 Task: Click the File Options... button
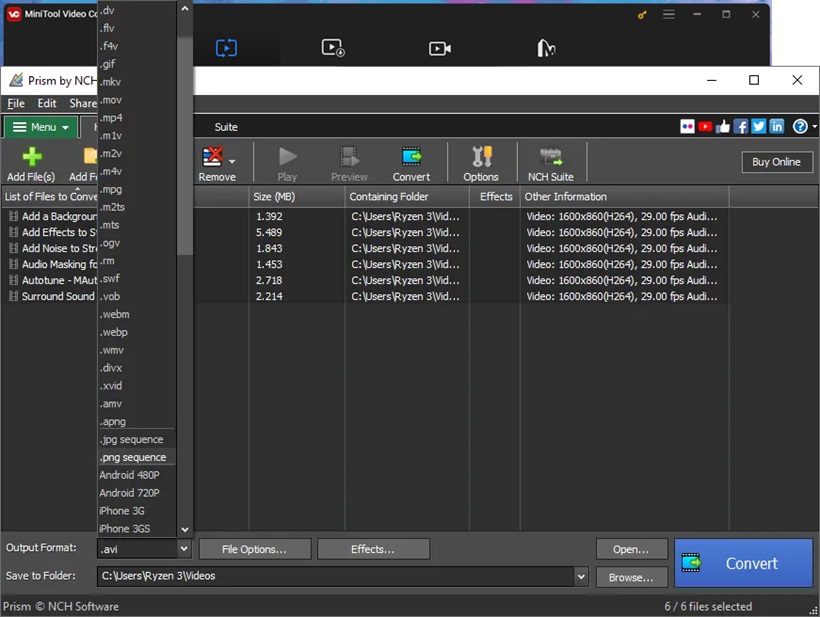point(255,549)
